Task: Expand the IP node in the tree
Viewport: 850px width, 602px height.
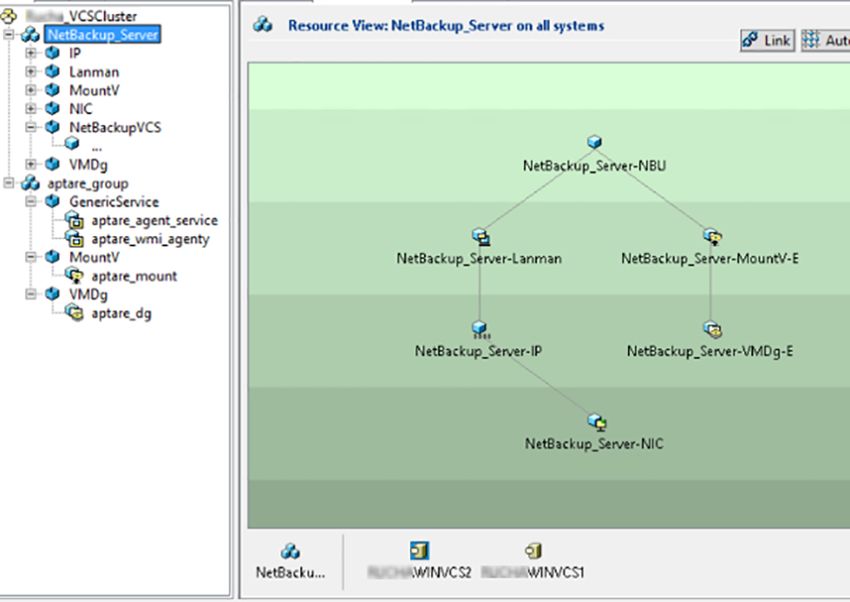Action: point(31,53)
